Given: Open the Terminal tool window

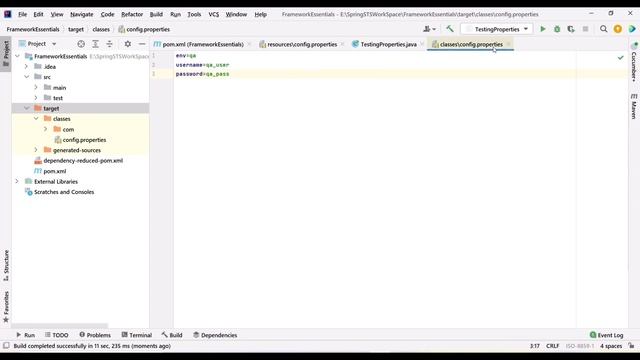Looking at the screenshot, I should click(x=137, y=335).
